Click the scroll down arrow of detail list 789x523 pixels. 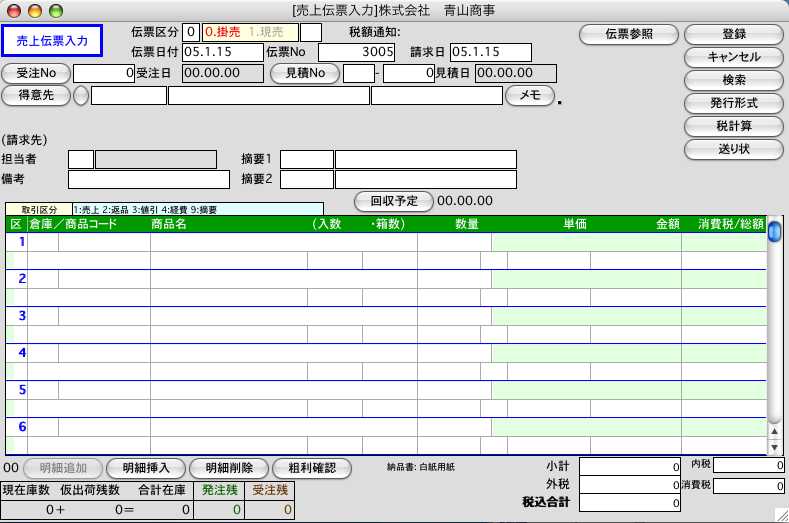(774, 448)
